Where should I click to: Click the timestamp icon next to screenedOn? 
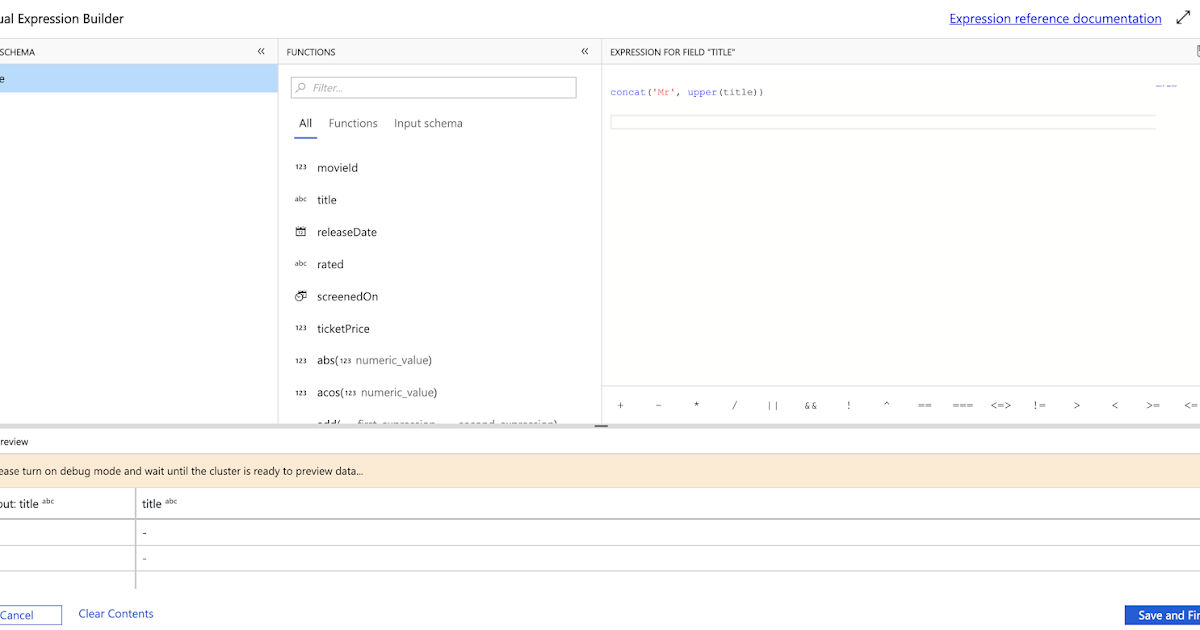coord(301,295)
